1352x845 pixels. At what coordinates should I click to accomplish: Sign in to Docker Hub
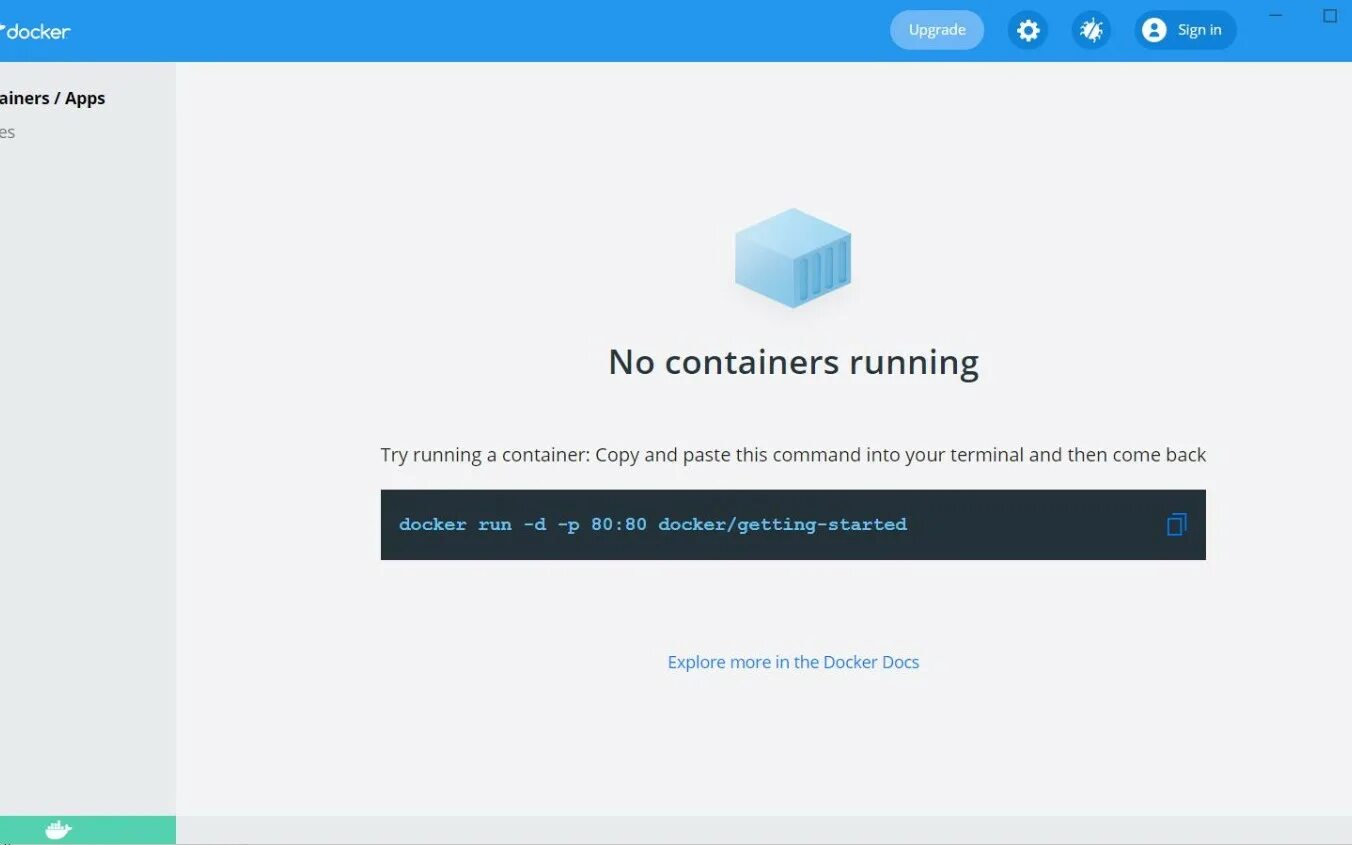pos(1199,30)
